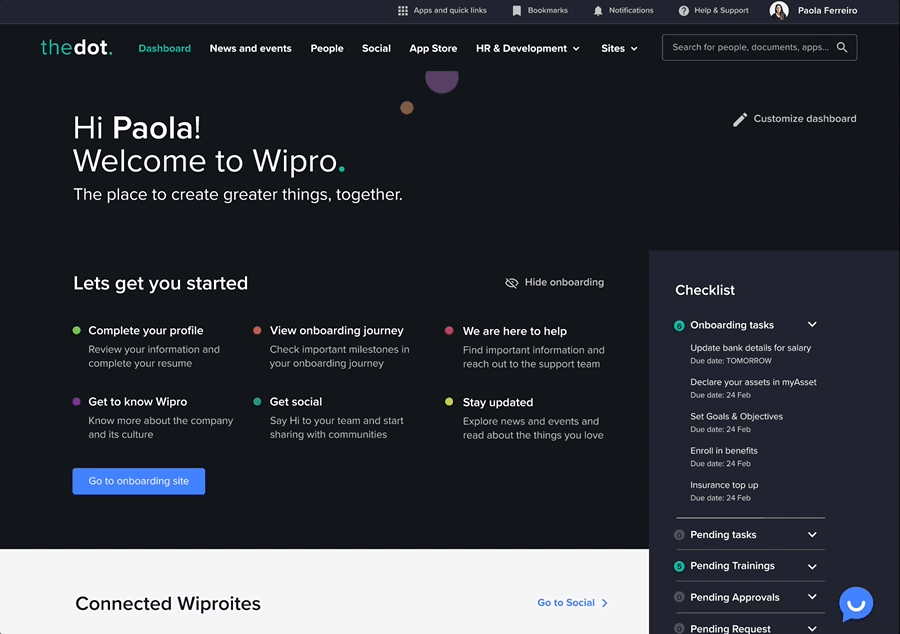Click the Hide onboarding label
900x634 pixels.
coord(564,282)
